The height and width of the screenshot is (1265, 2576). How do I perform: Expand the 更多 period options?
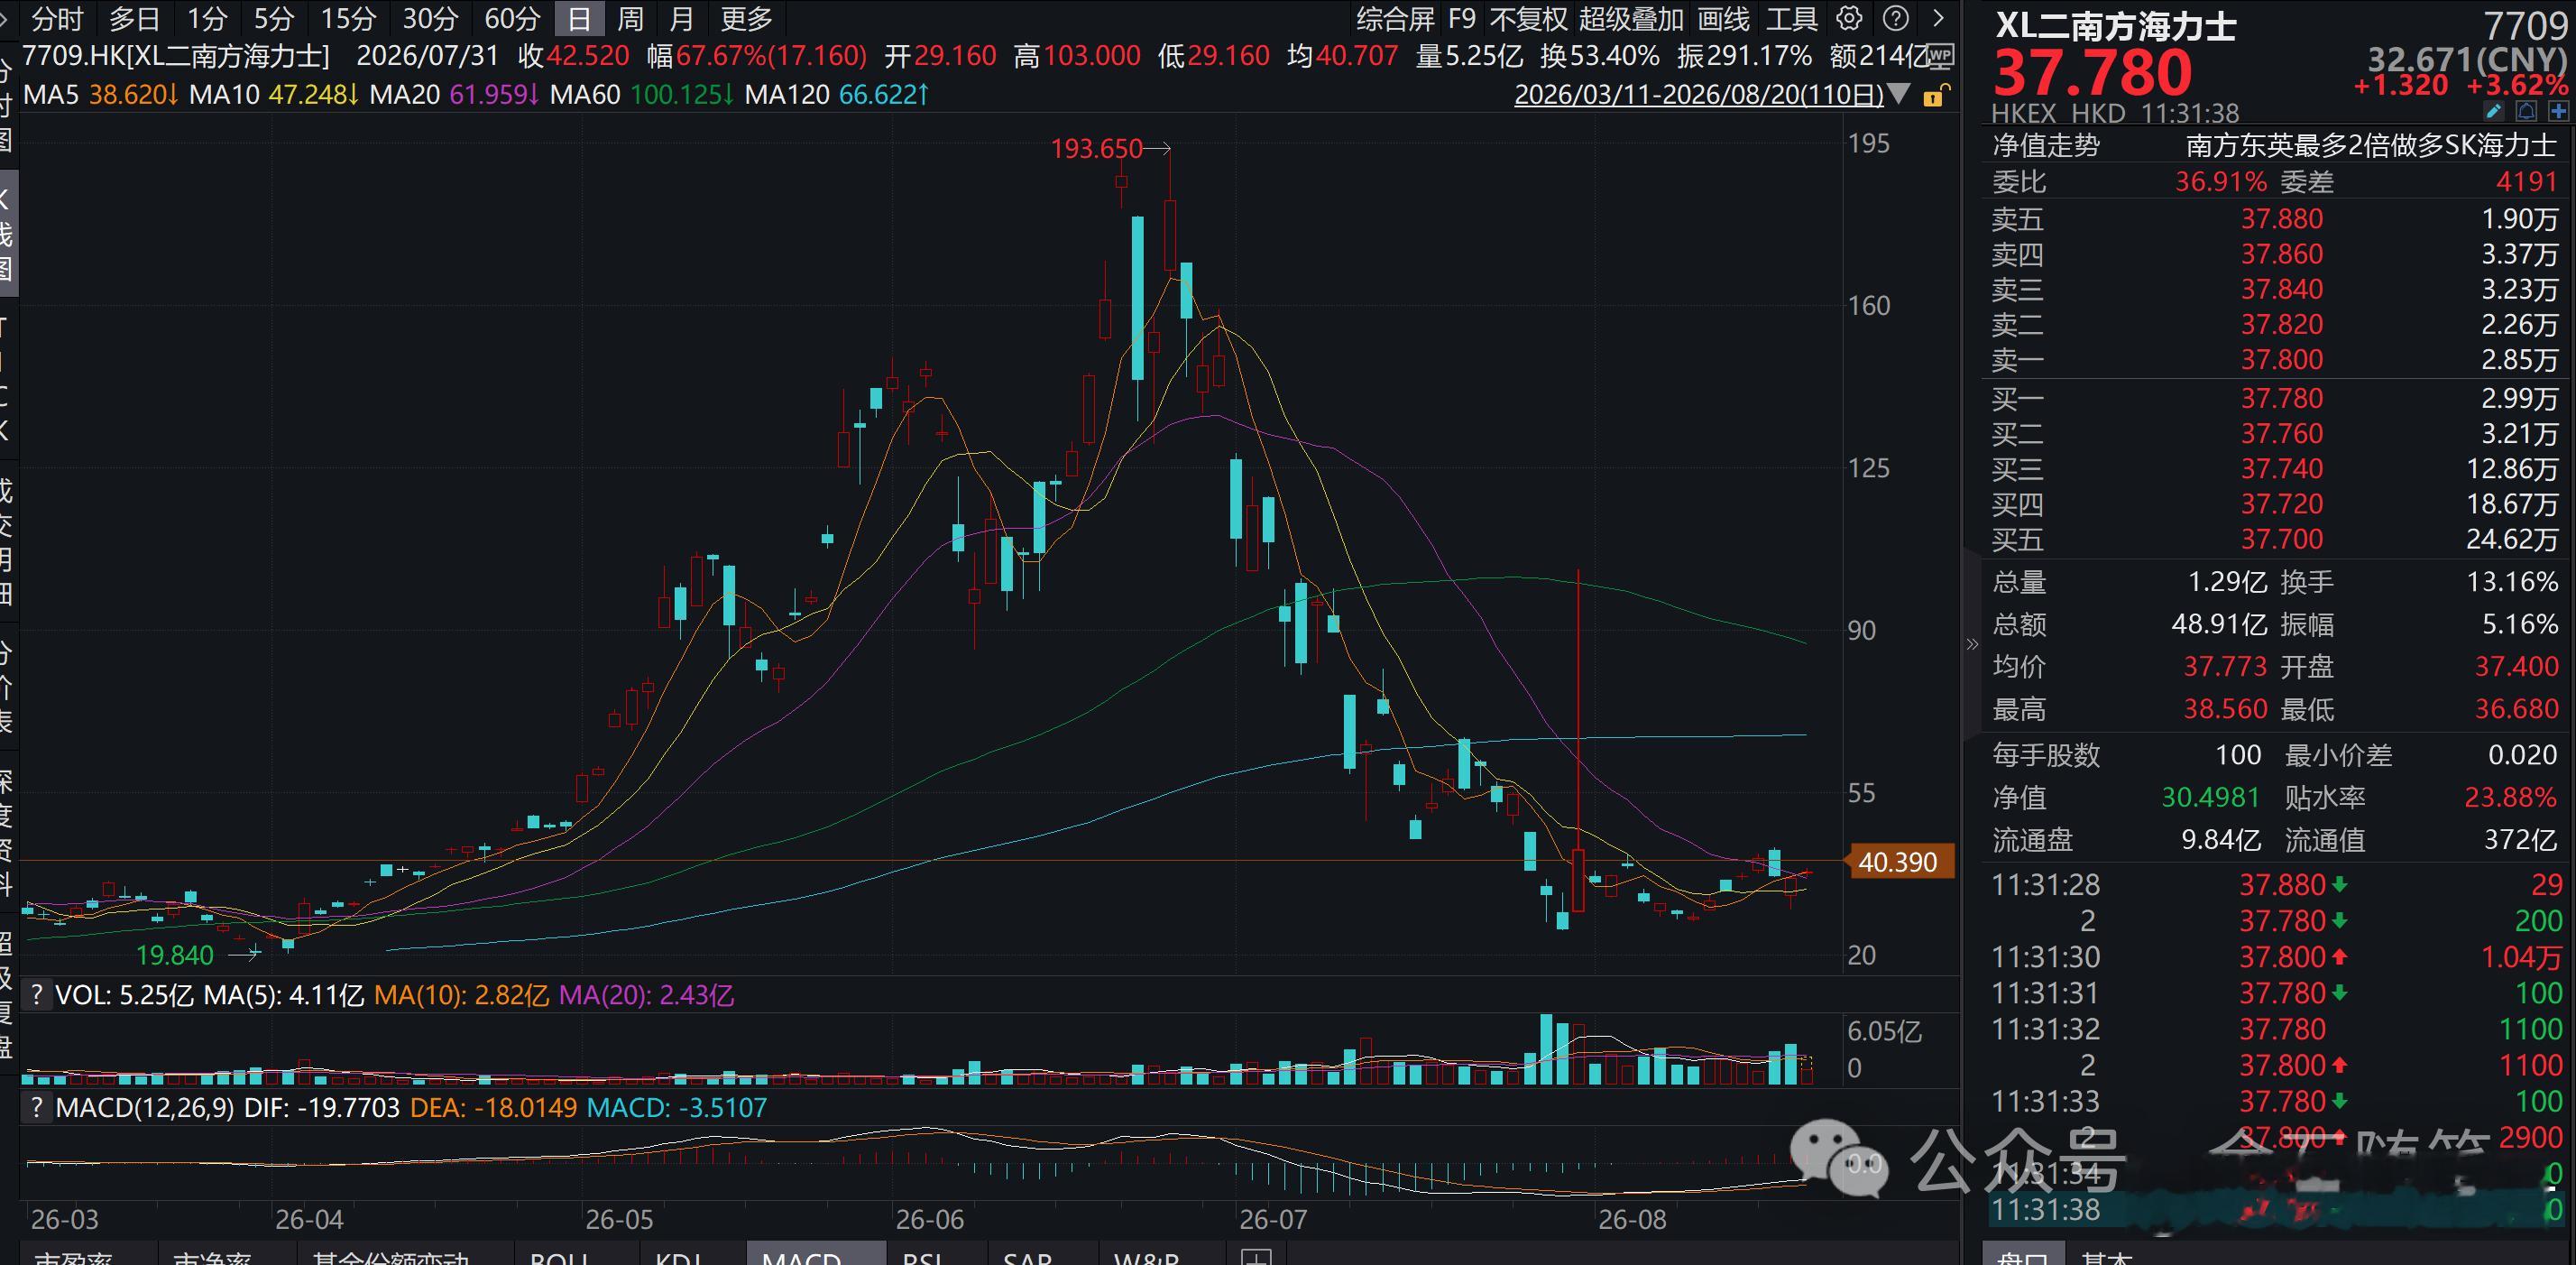(x=746, y=18)
